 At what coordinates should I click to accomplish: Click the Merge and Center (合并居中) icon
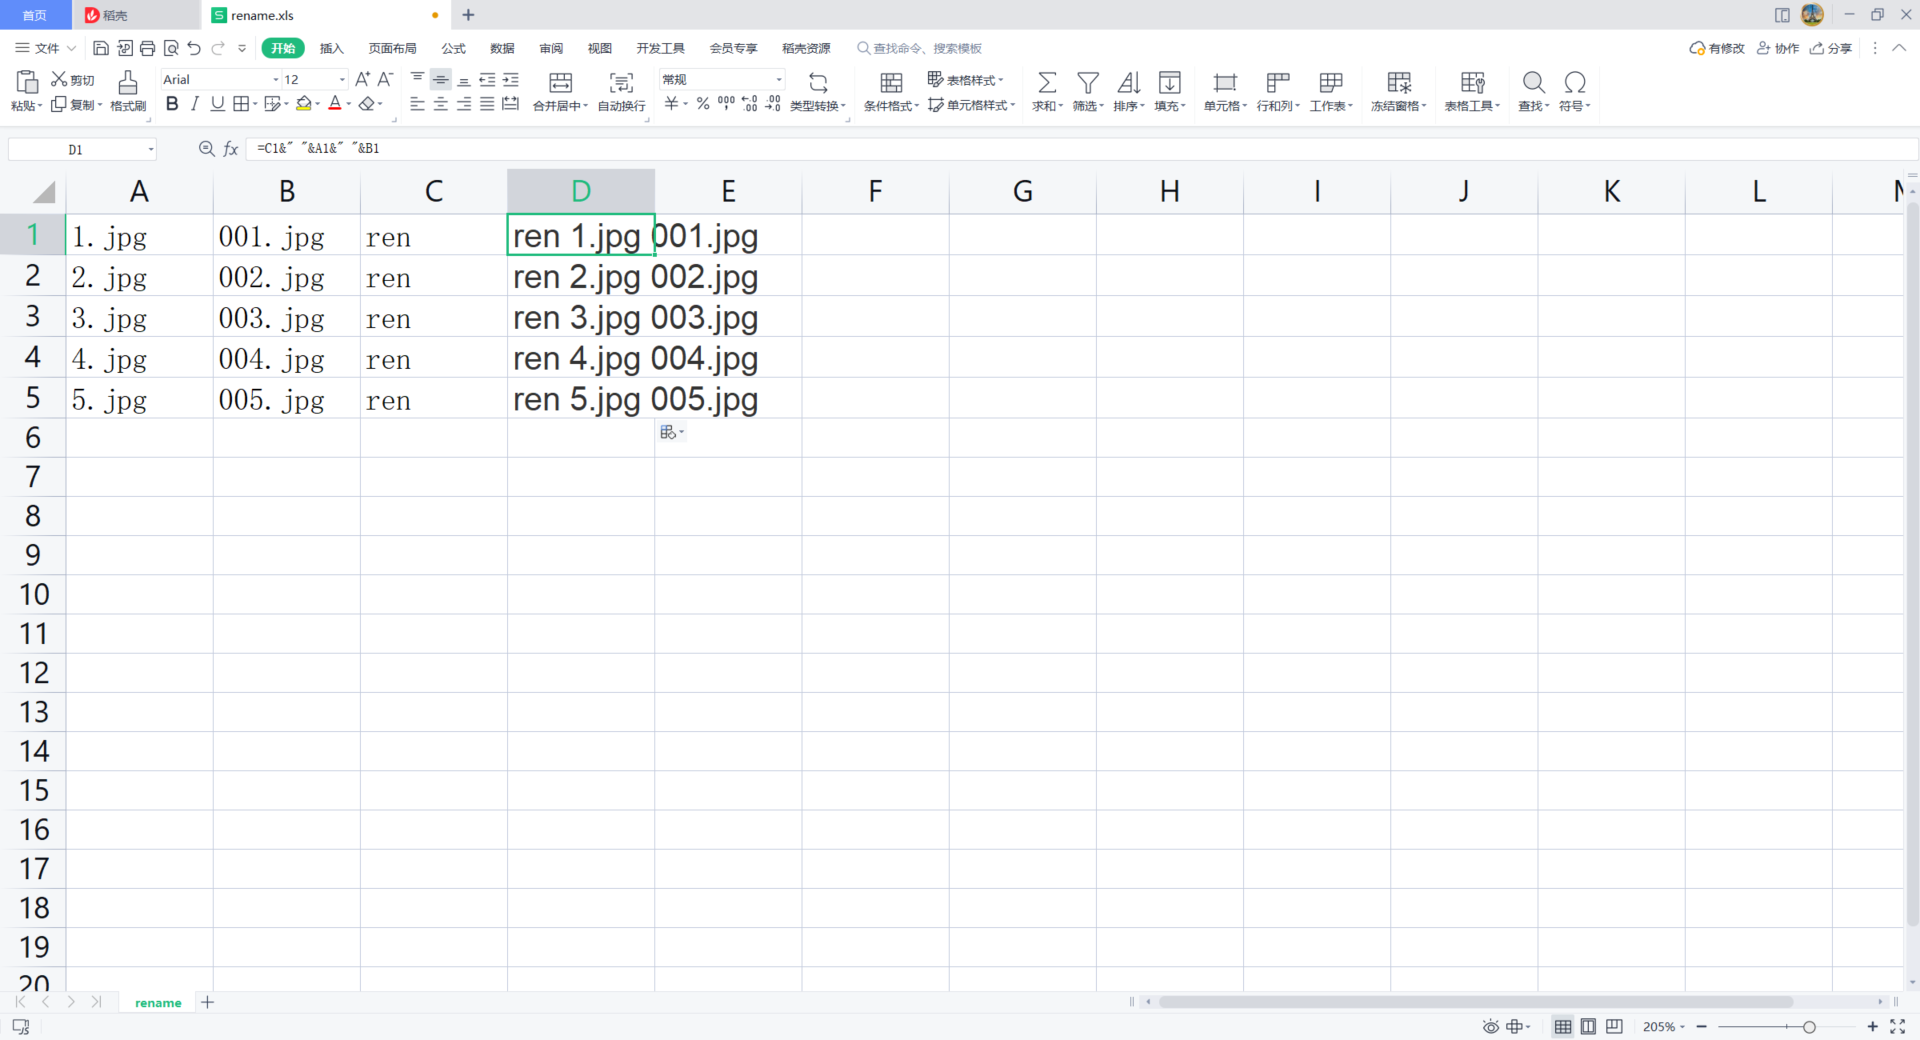[x=561, y=83]
